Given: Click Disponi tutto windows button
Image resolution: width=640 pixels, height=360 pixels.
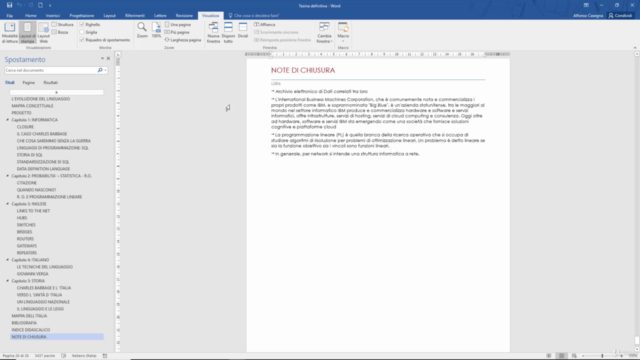Looking at the screenshot, I should (x=228, y=33).
